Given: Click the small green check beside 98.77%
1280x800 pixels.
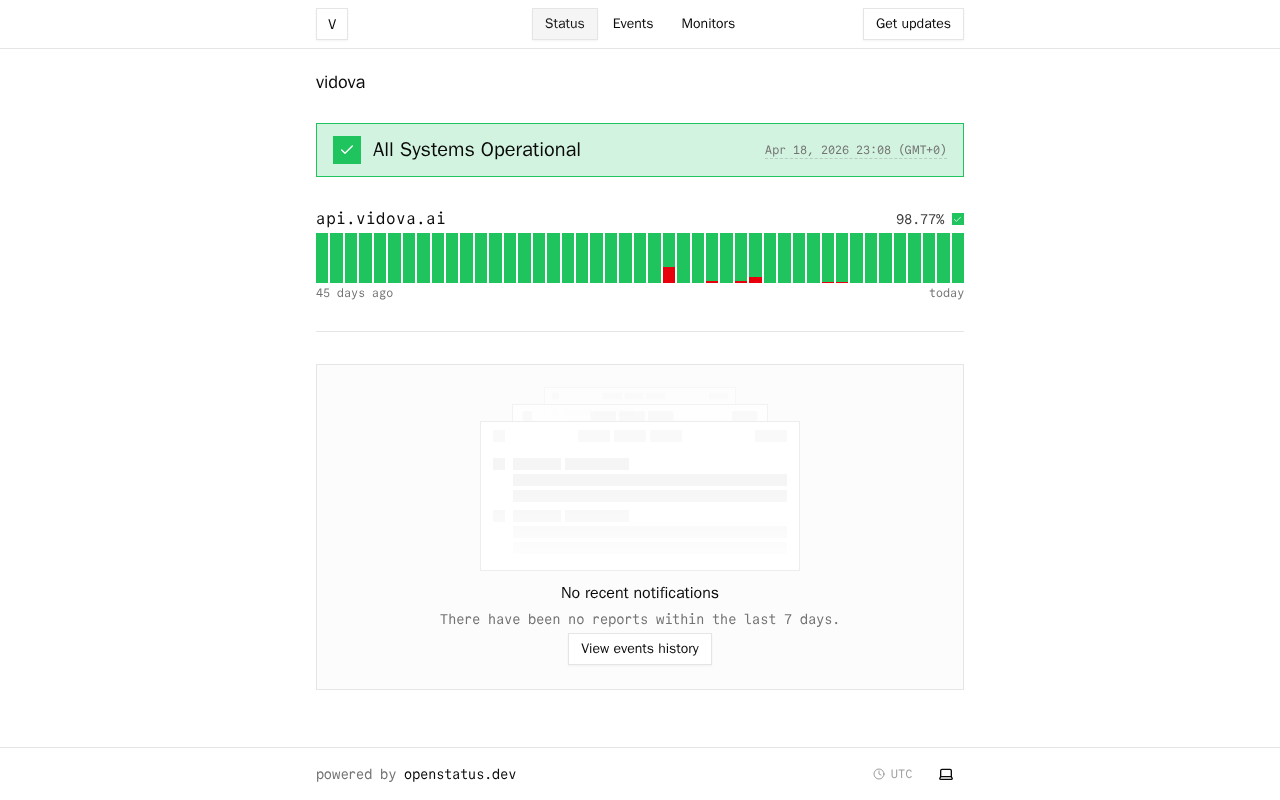Looking at the screenshot, I should (958, 219).
